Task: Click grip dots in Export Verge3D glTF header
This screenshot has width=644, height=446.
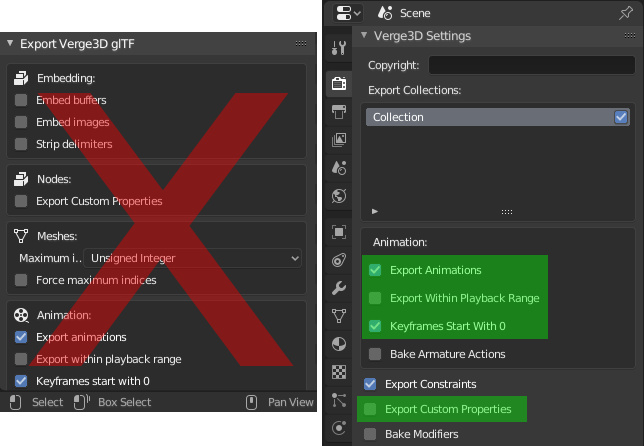Action: pyautogui.click(x=301, y=43)
